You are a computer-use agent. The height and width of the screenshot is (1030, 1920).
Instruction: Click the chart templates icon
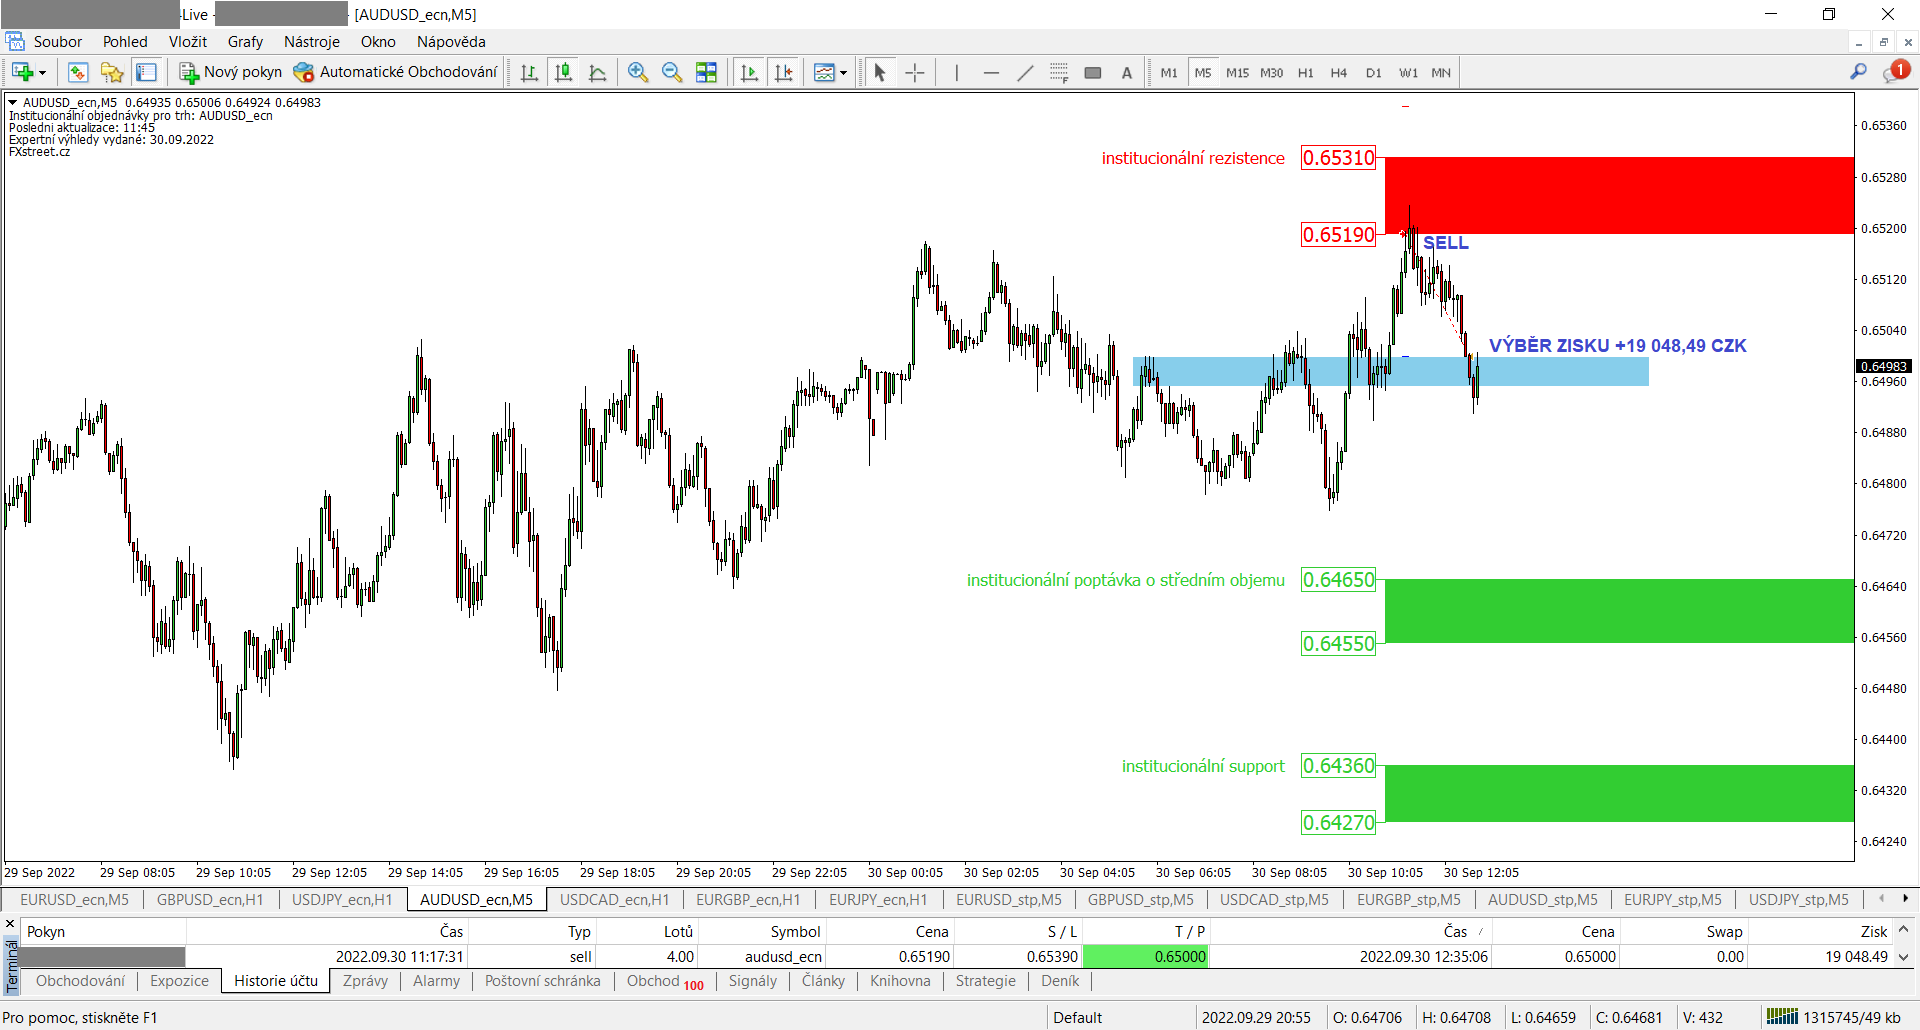824,72
